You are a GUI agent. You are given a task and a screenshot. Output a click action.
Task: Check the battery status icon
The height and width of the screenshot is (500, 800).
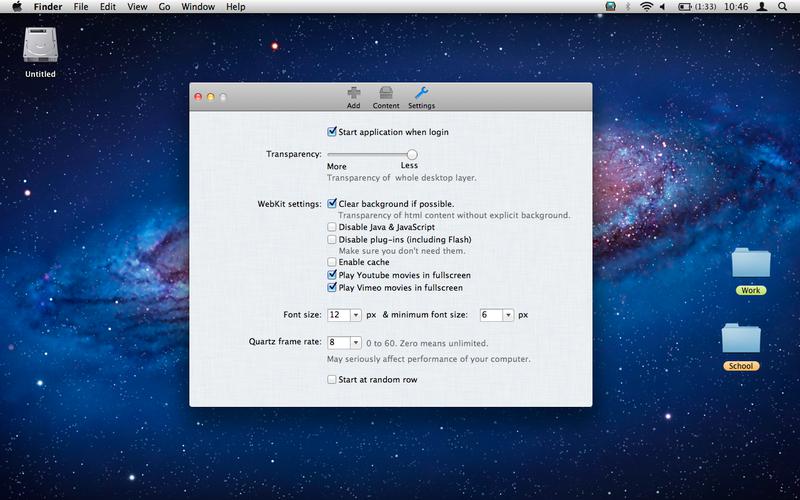684,7
